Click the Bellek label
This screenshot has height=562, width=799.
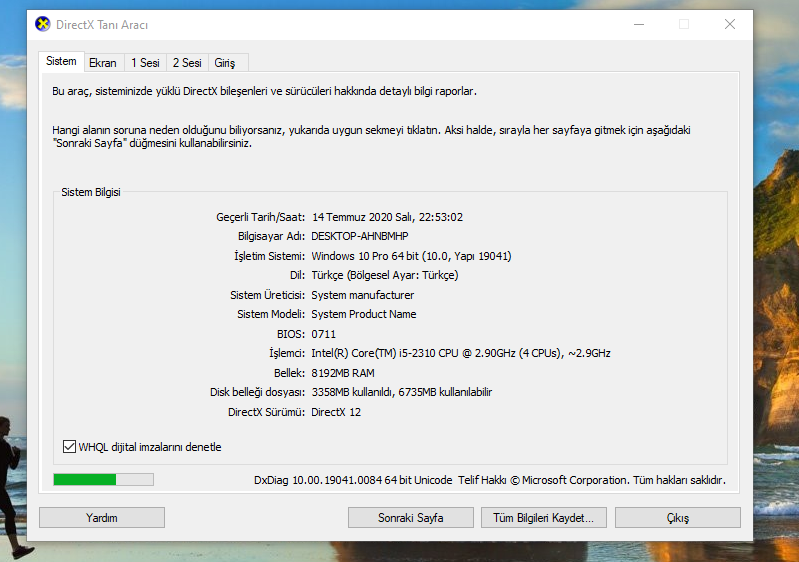[x=289, y=373]
